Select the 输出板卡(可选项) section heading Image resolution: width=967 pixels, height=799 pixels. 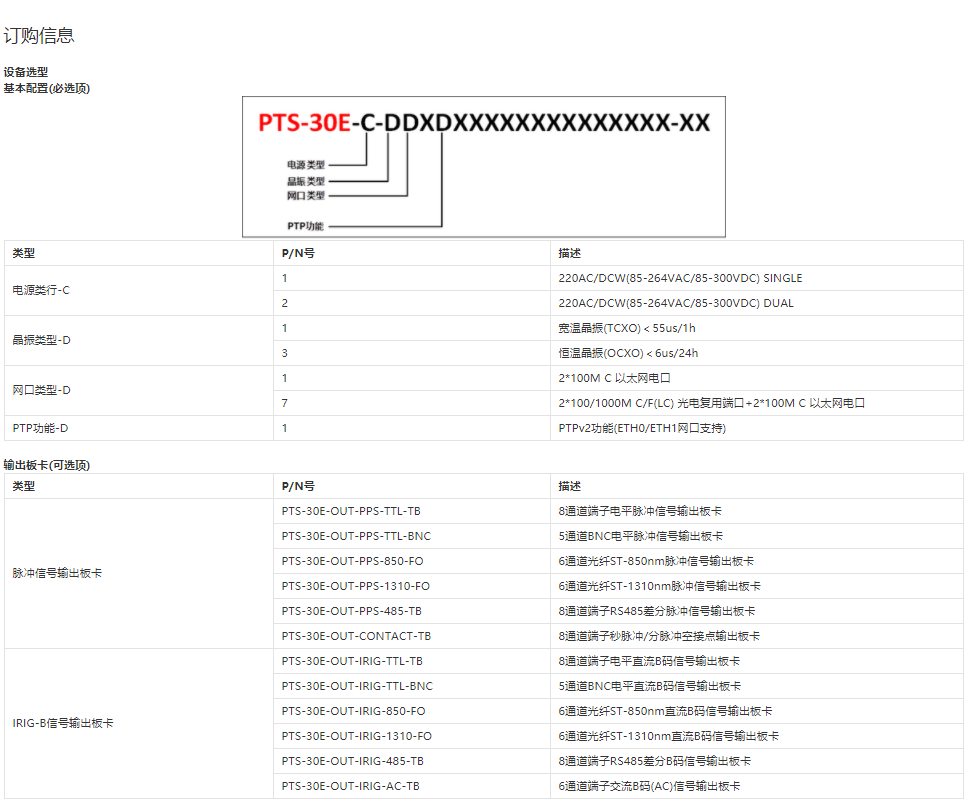coord(47,465)
